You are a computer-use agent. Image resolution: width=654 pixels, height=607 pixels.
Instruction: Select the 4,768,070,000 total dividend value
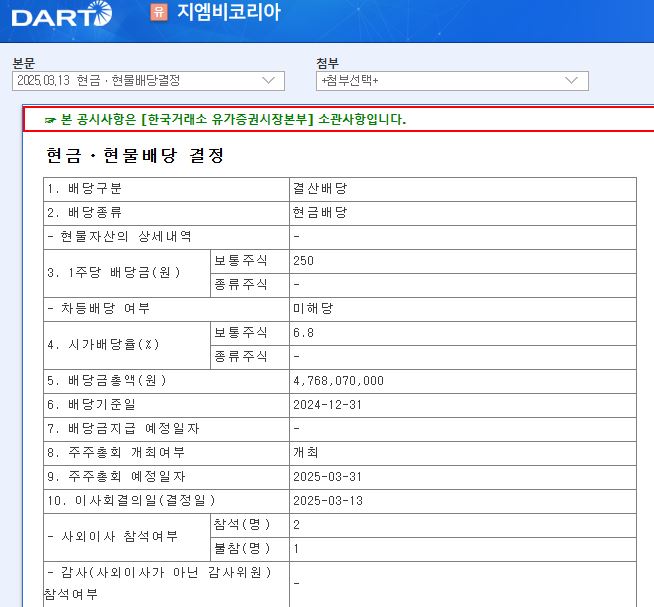pyautogui.click(x=338, y=381)
